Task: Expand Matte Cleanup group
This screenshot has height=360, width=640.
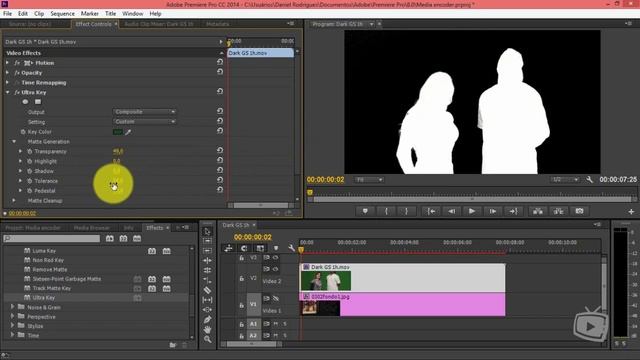Action: 14,200
